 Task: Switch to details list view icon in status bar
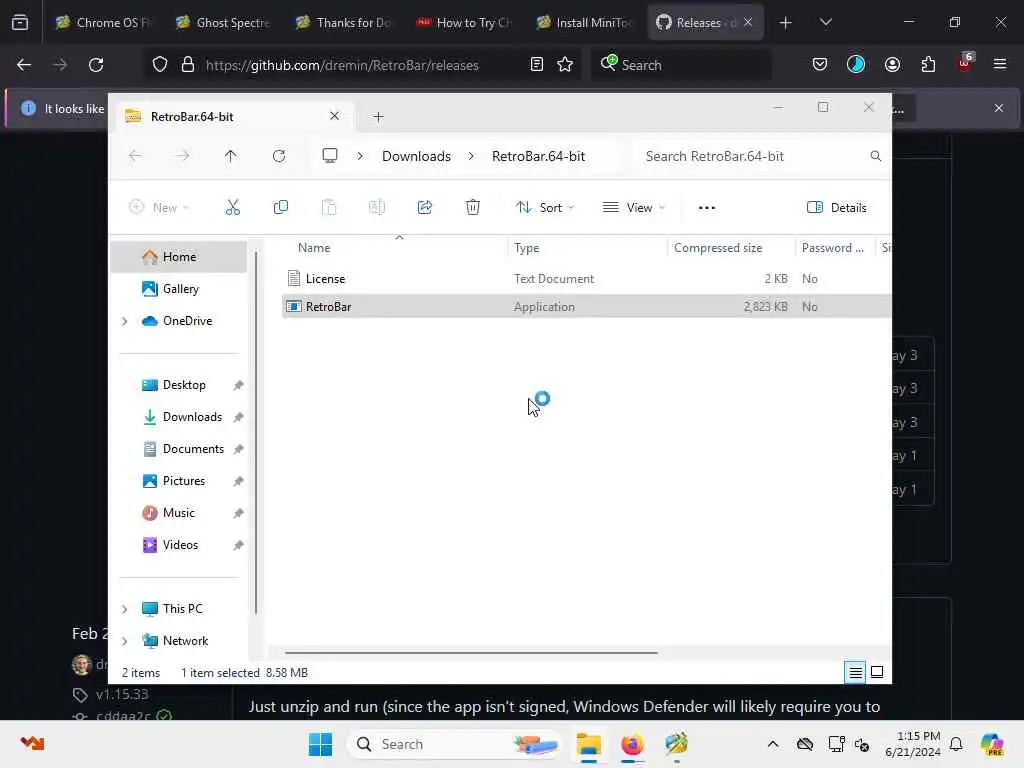click(856, 672)
